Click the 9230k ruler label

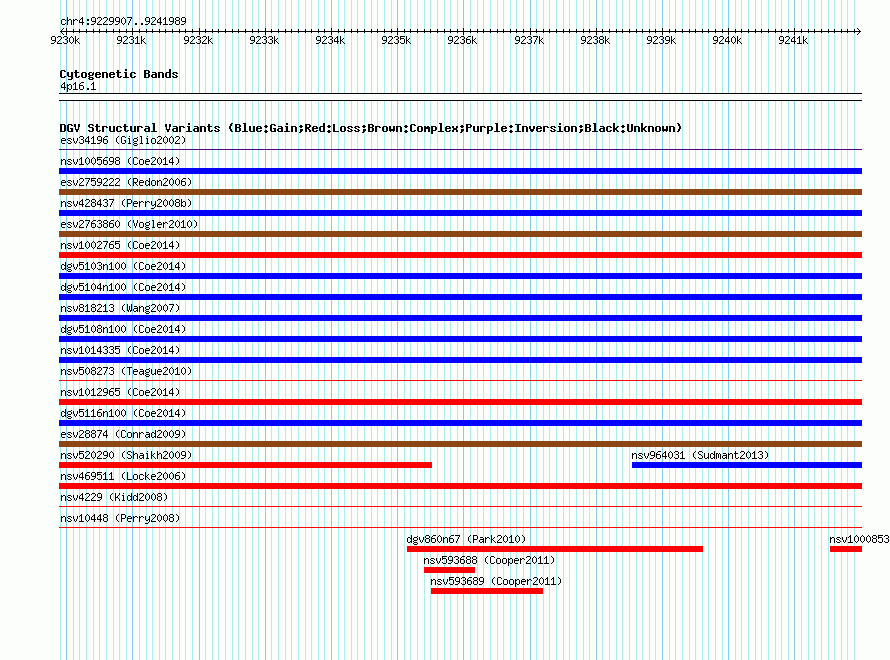click(x=65, y=40)
